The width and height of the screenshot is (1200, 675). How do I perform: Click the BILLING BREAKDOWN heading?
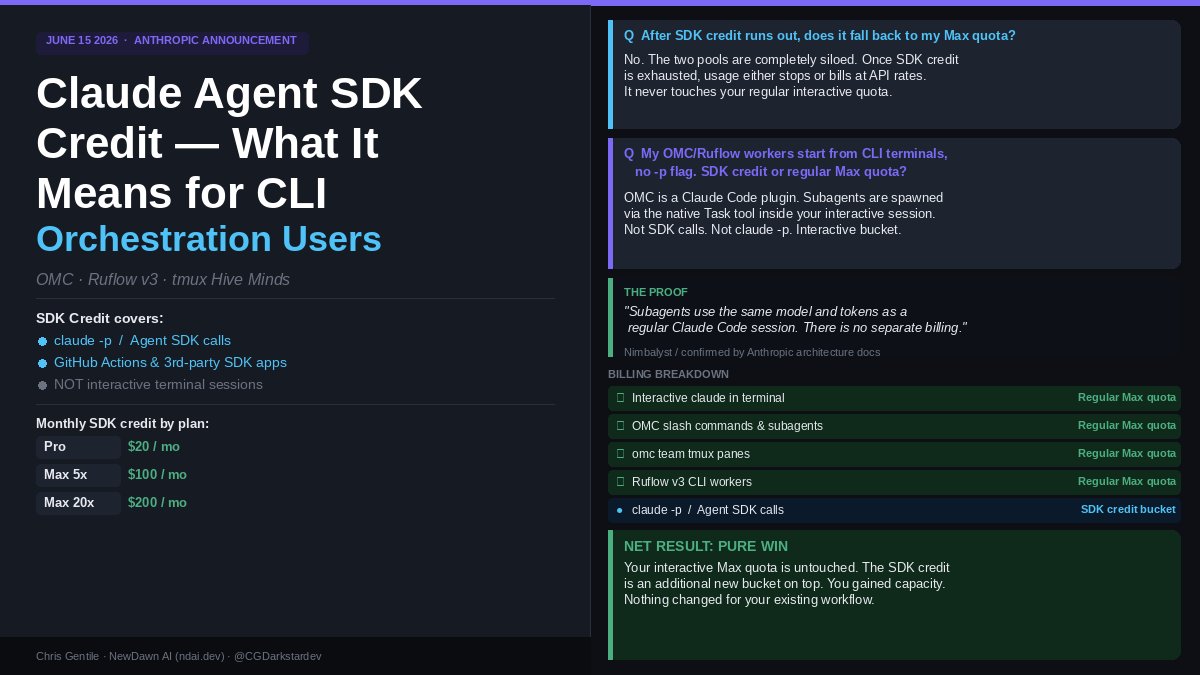coord(668,374)
